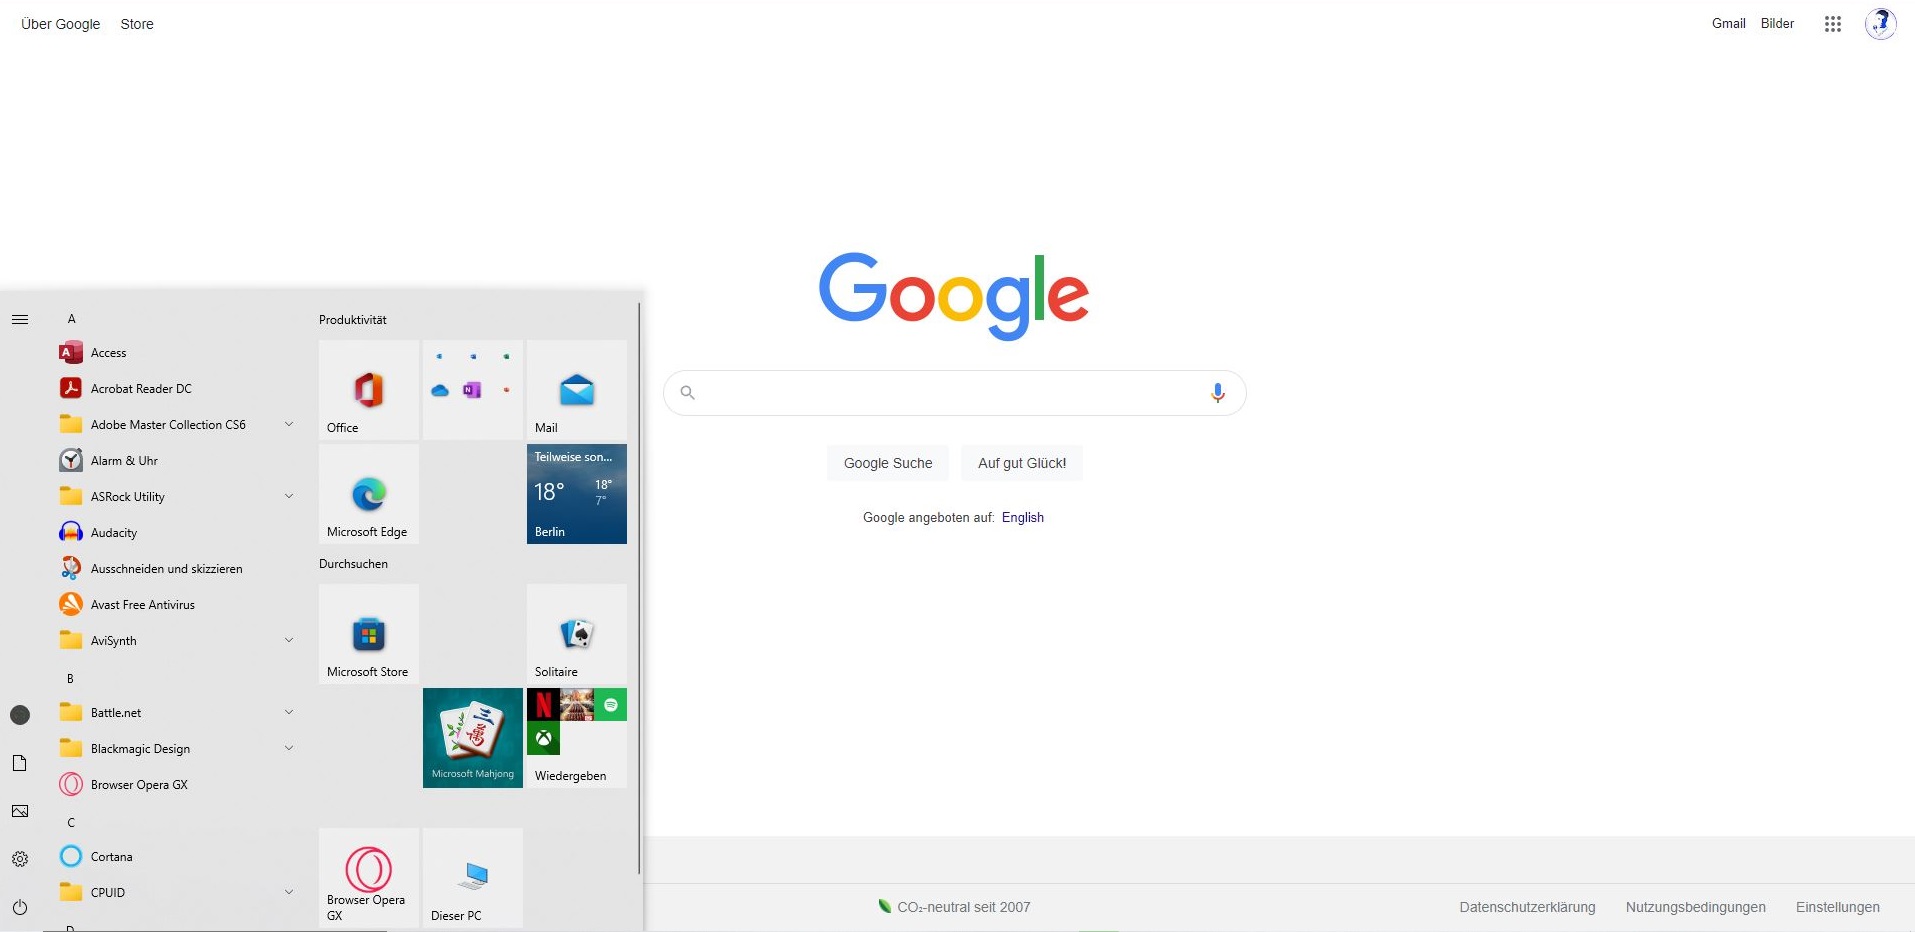Open the Alarm & Uhr clock icon
The height and width of the screenshot is (932, 1915).
71,461
